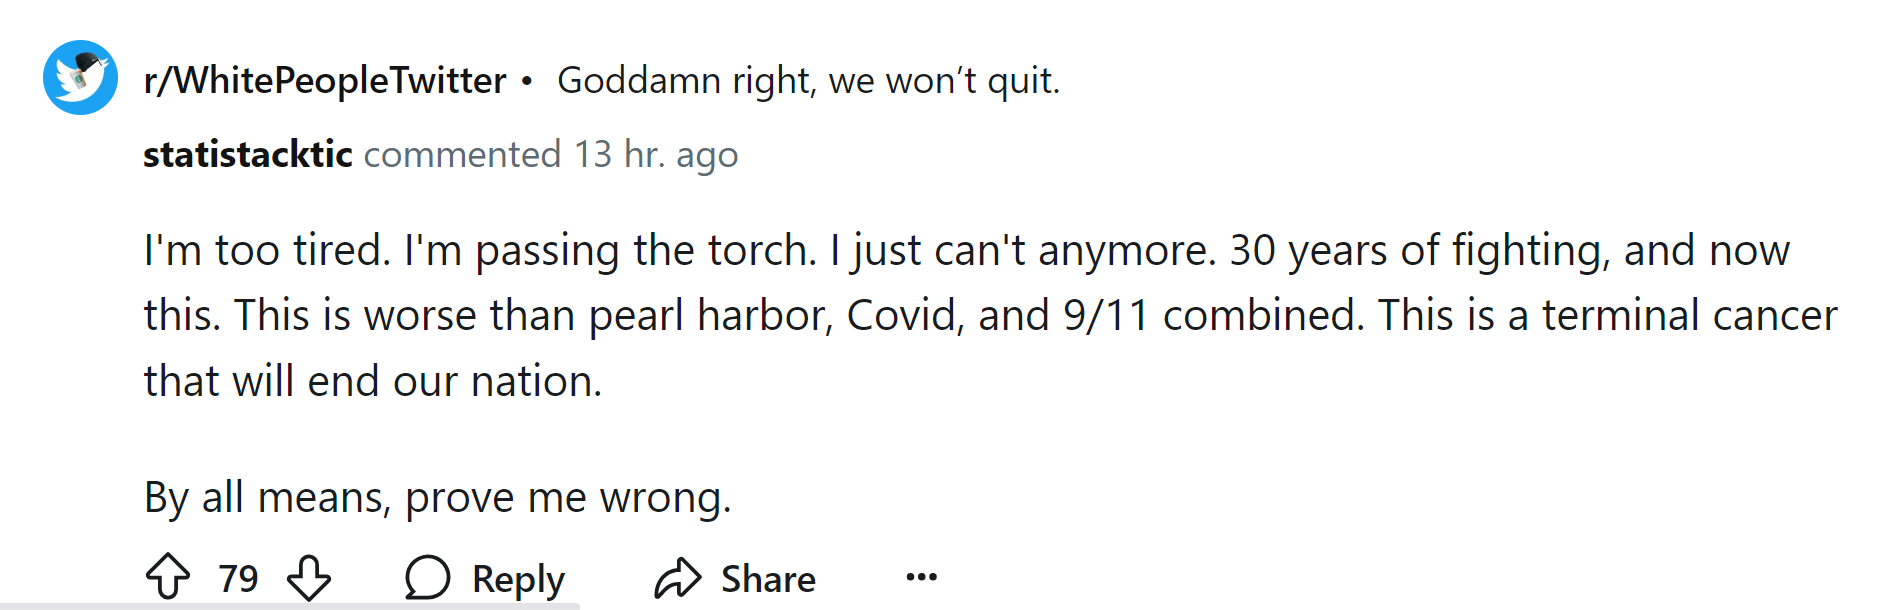
Task: Open the three-dot more options menu
Action: pos(921,577)
